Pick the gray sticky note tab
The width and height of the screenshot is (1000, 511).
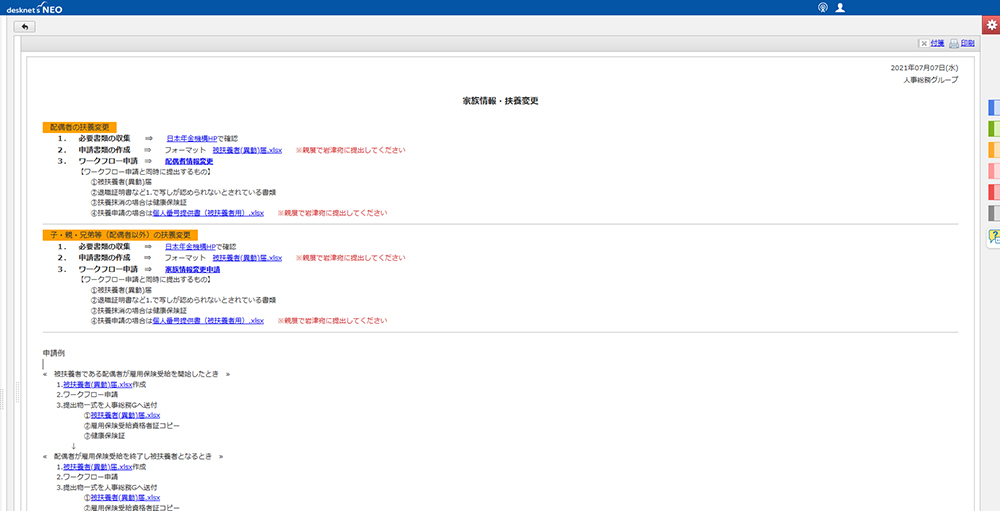point(994,213)
